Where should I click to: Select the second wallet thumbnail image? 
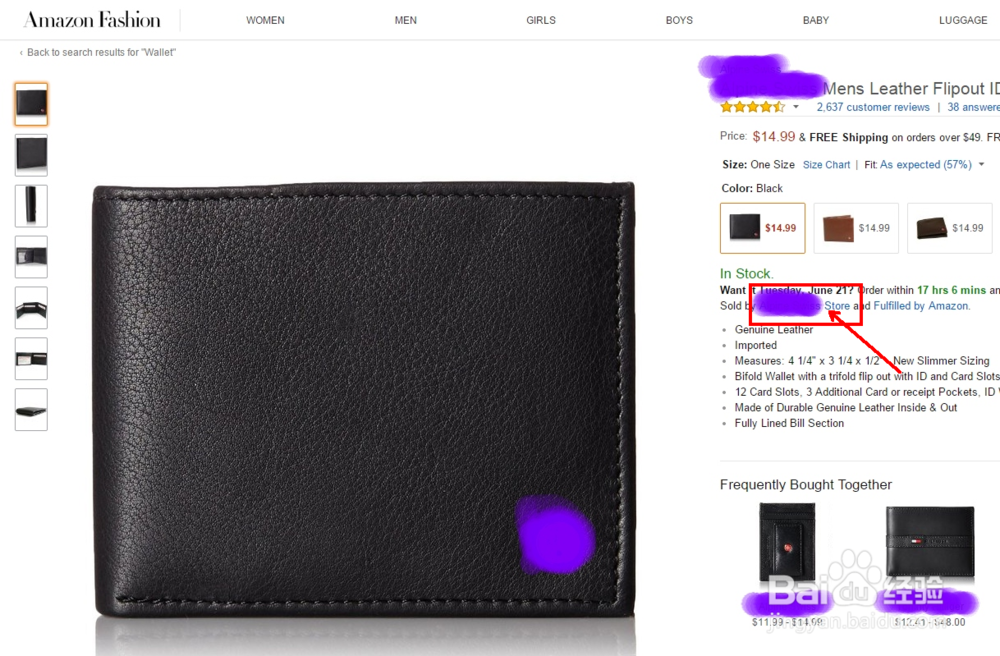click(x=31, y=154)
